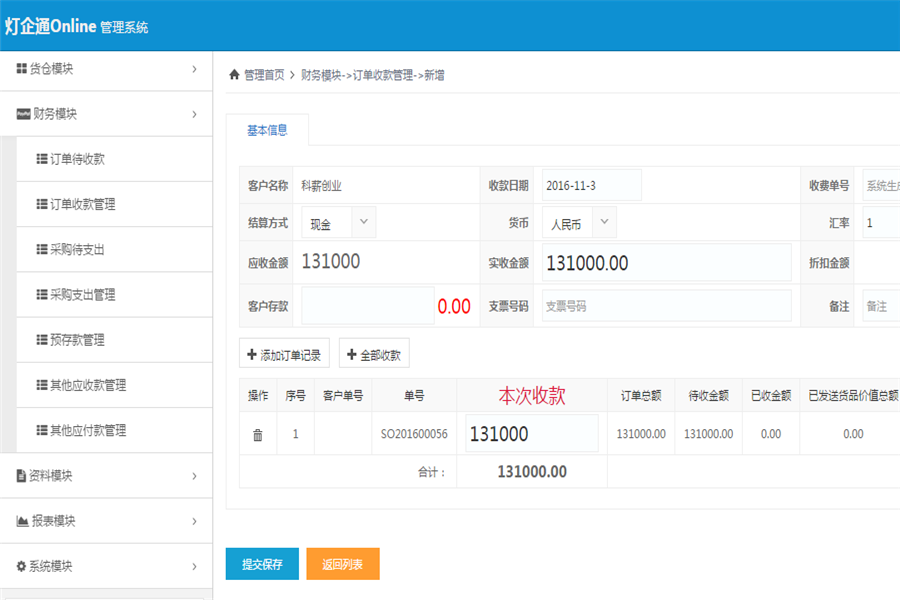
Task: Click the 报表模块 chart icon
Action: [x=22, y=521]
